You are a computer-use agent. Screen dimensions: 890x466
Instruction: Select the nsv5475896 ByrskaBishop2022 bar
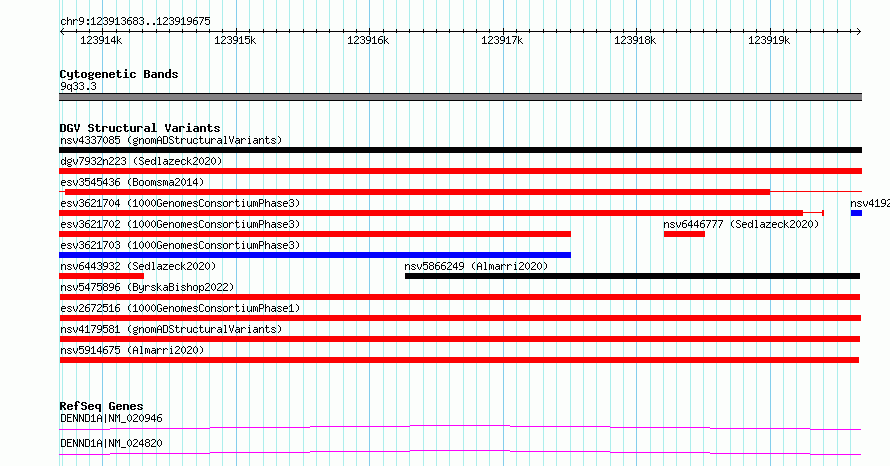click(x=460, y=297)
